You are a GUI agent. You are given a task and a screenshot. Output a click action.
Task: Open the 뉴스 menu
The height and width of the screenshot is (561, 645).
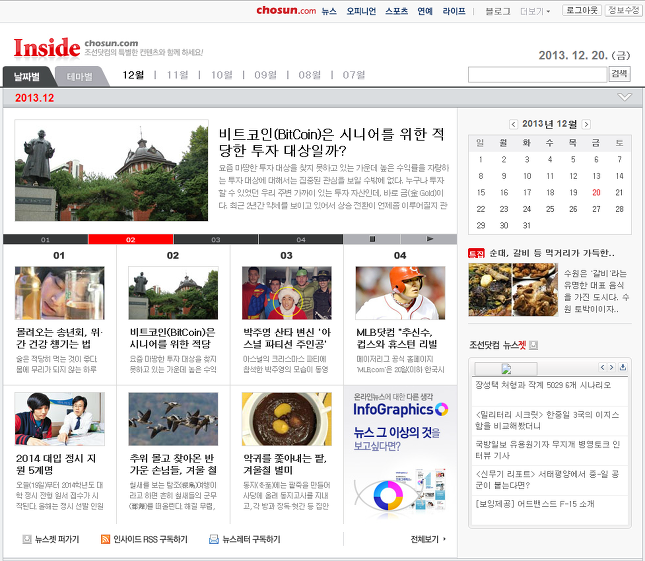(x=329, y=12)
